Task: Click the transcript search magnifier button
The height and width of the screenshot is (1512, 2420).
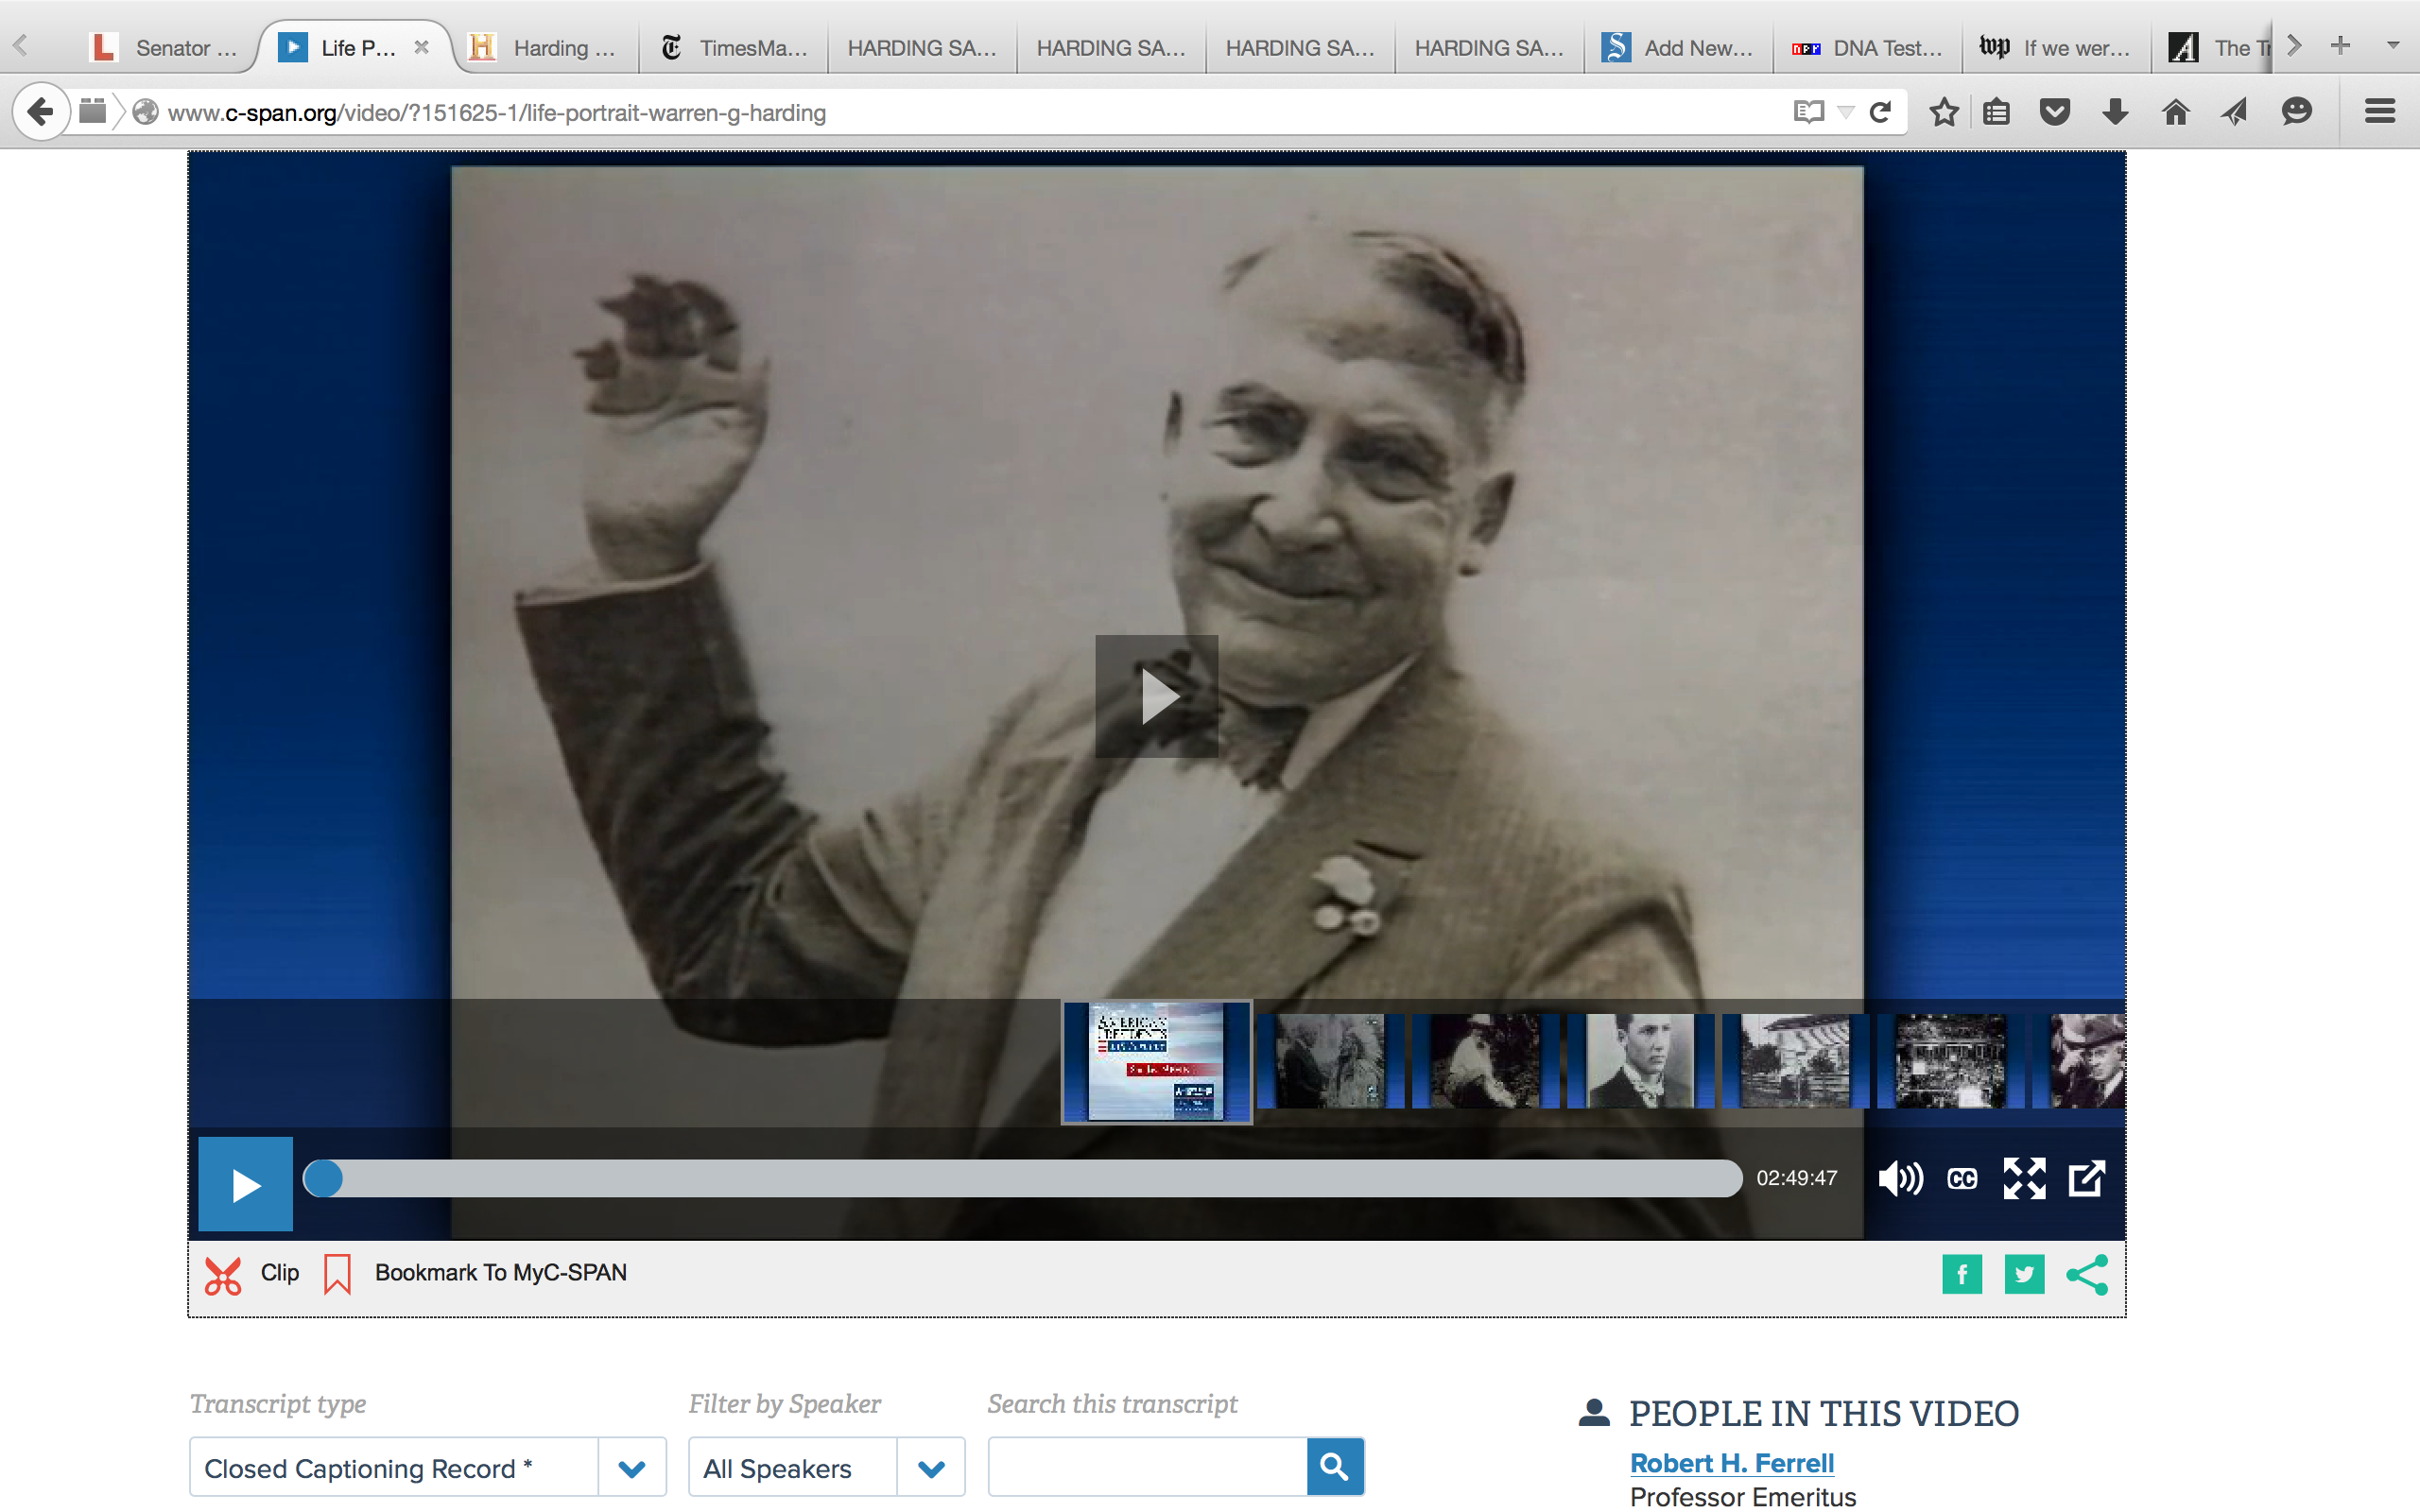Action: point(1335,1467)
